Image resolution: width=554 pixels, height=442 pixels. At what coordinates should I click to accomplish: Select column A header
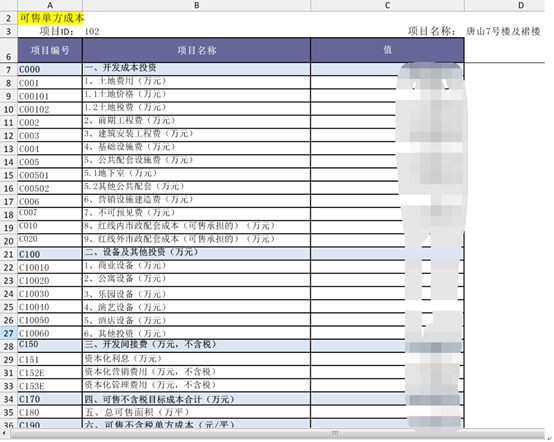(x=50, y=5)
